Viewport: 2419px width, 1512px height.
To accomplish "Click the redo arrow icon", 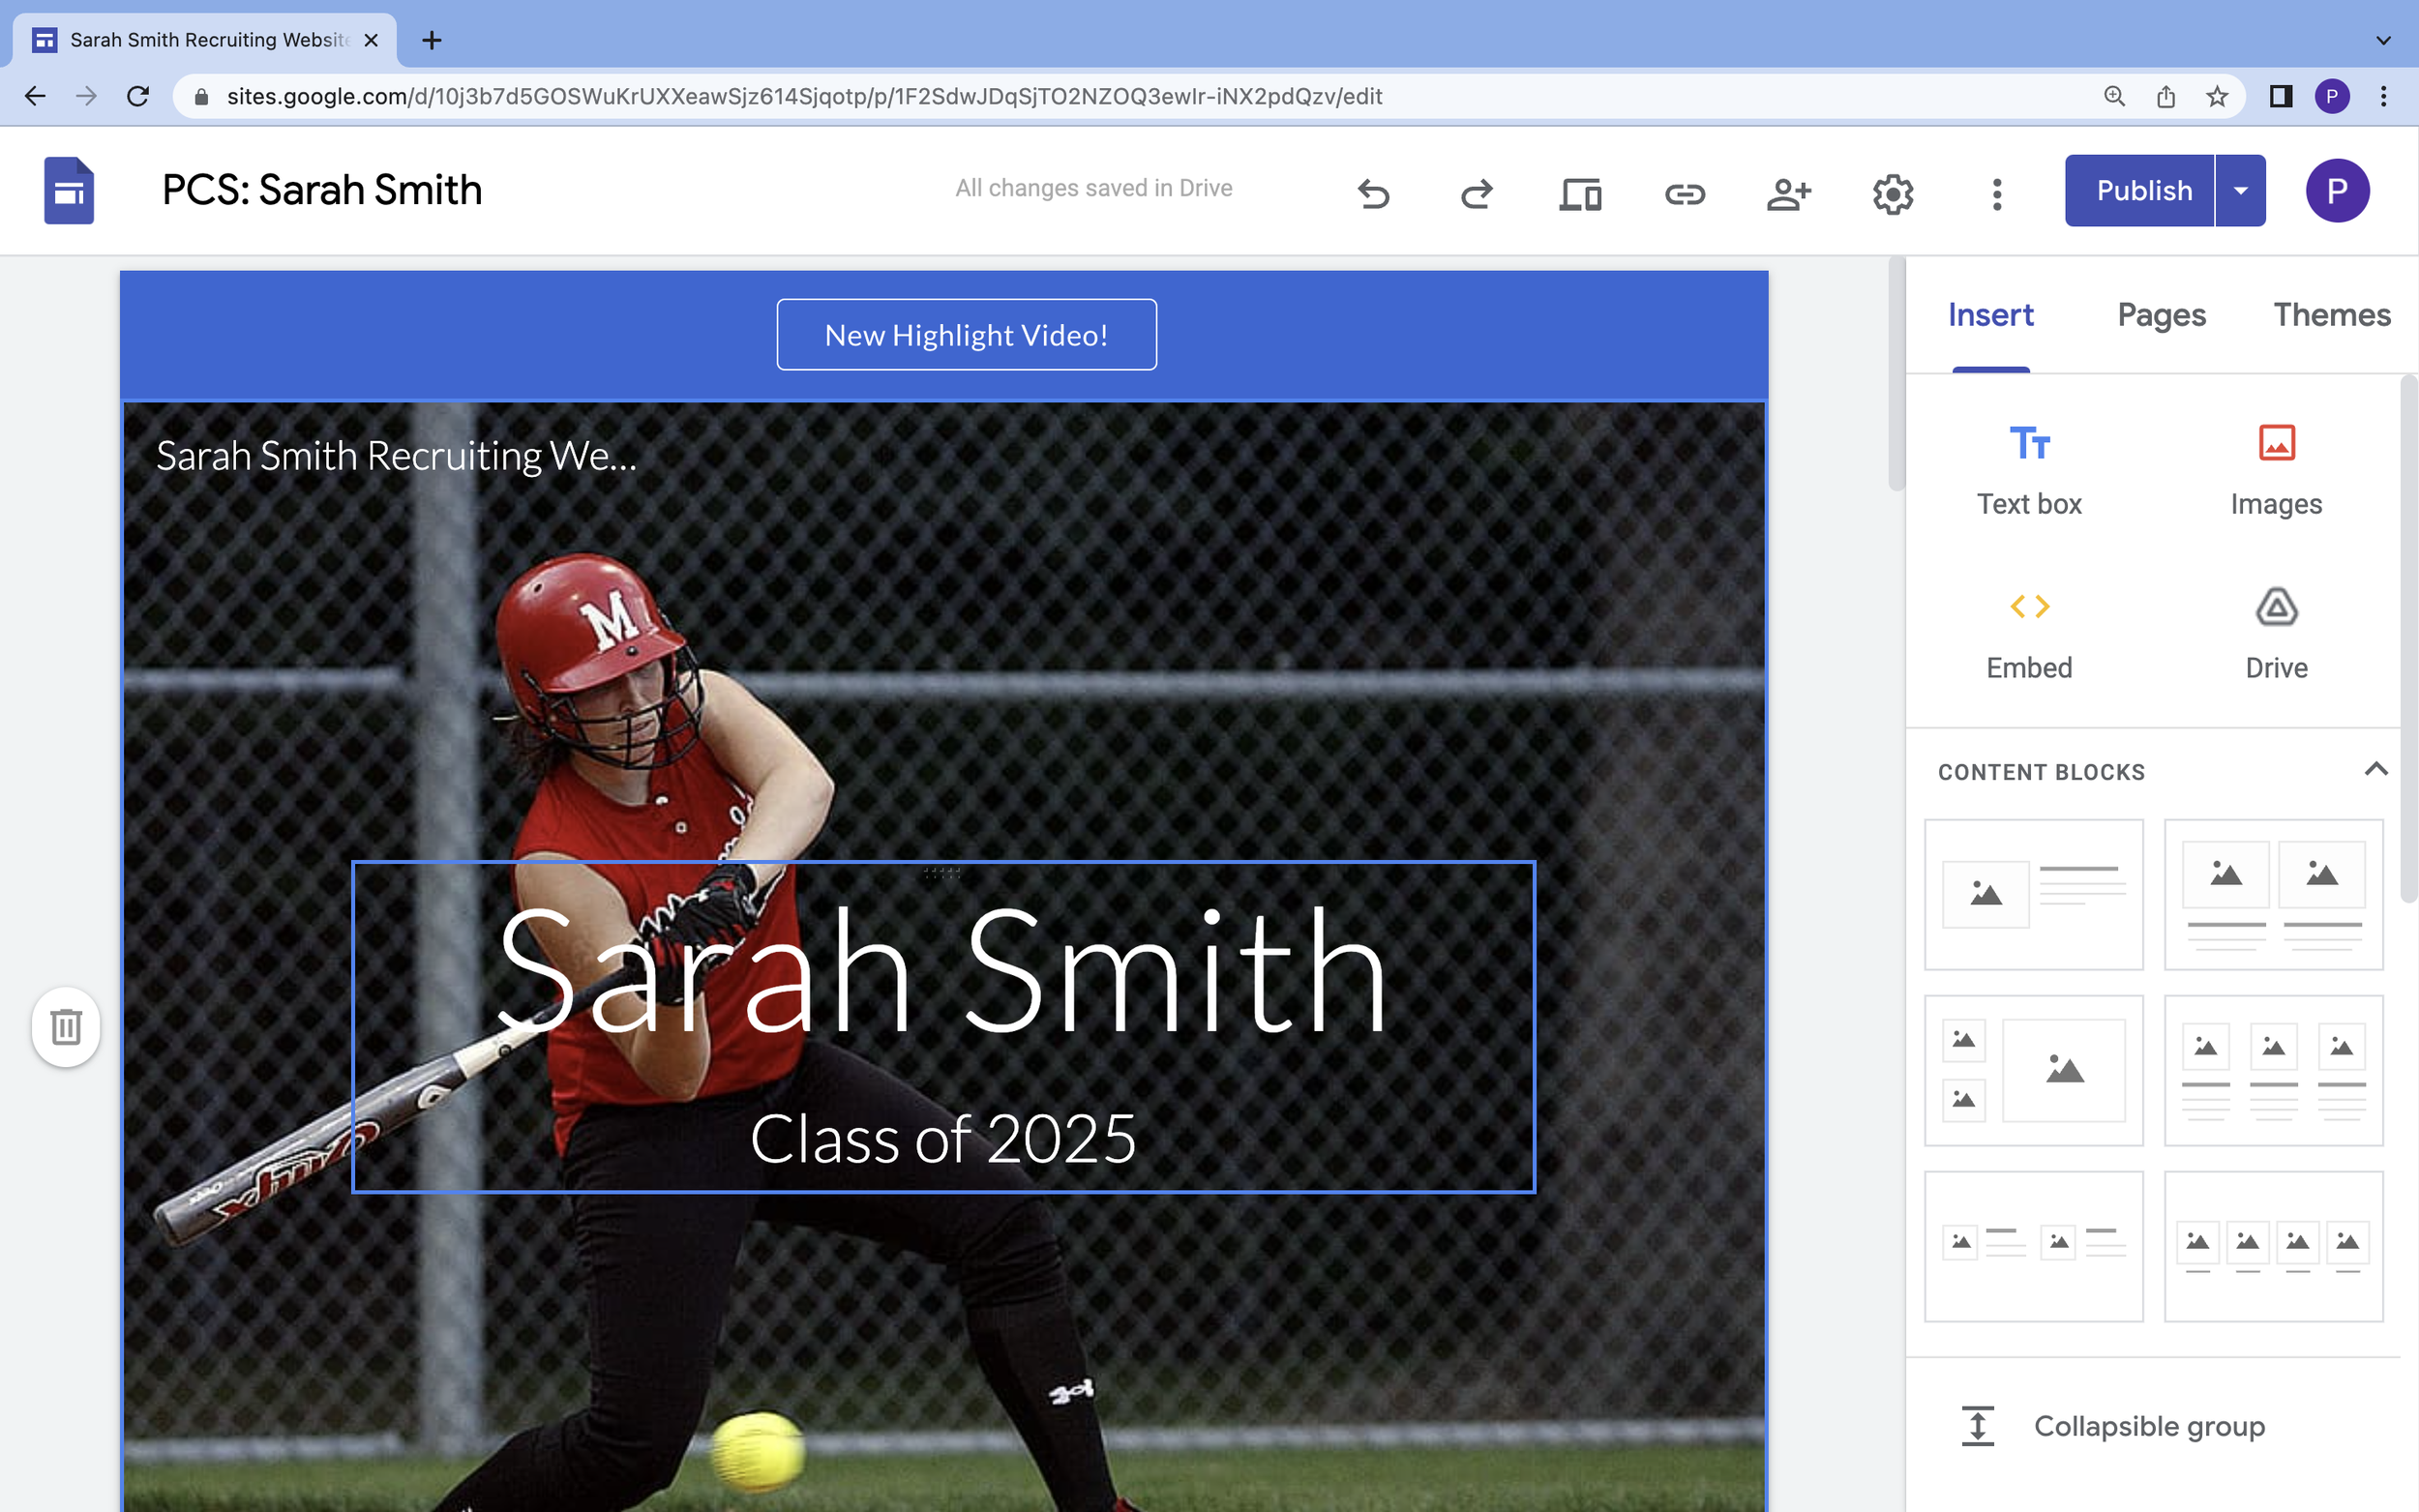I will (1477, 192).
